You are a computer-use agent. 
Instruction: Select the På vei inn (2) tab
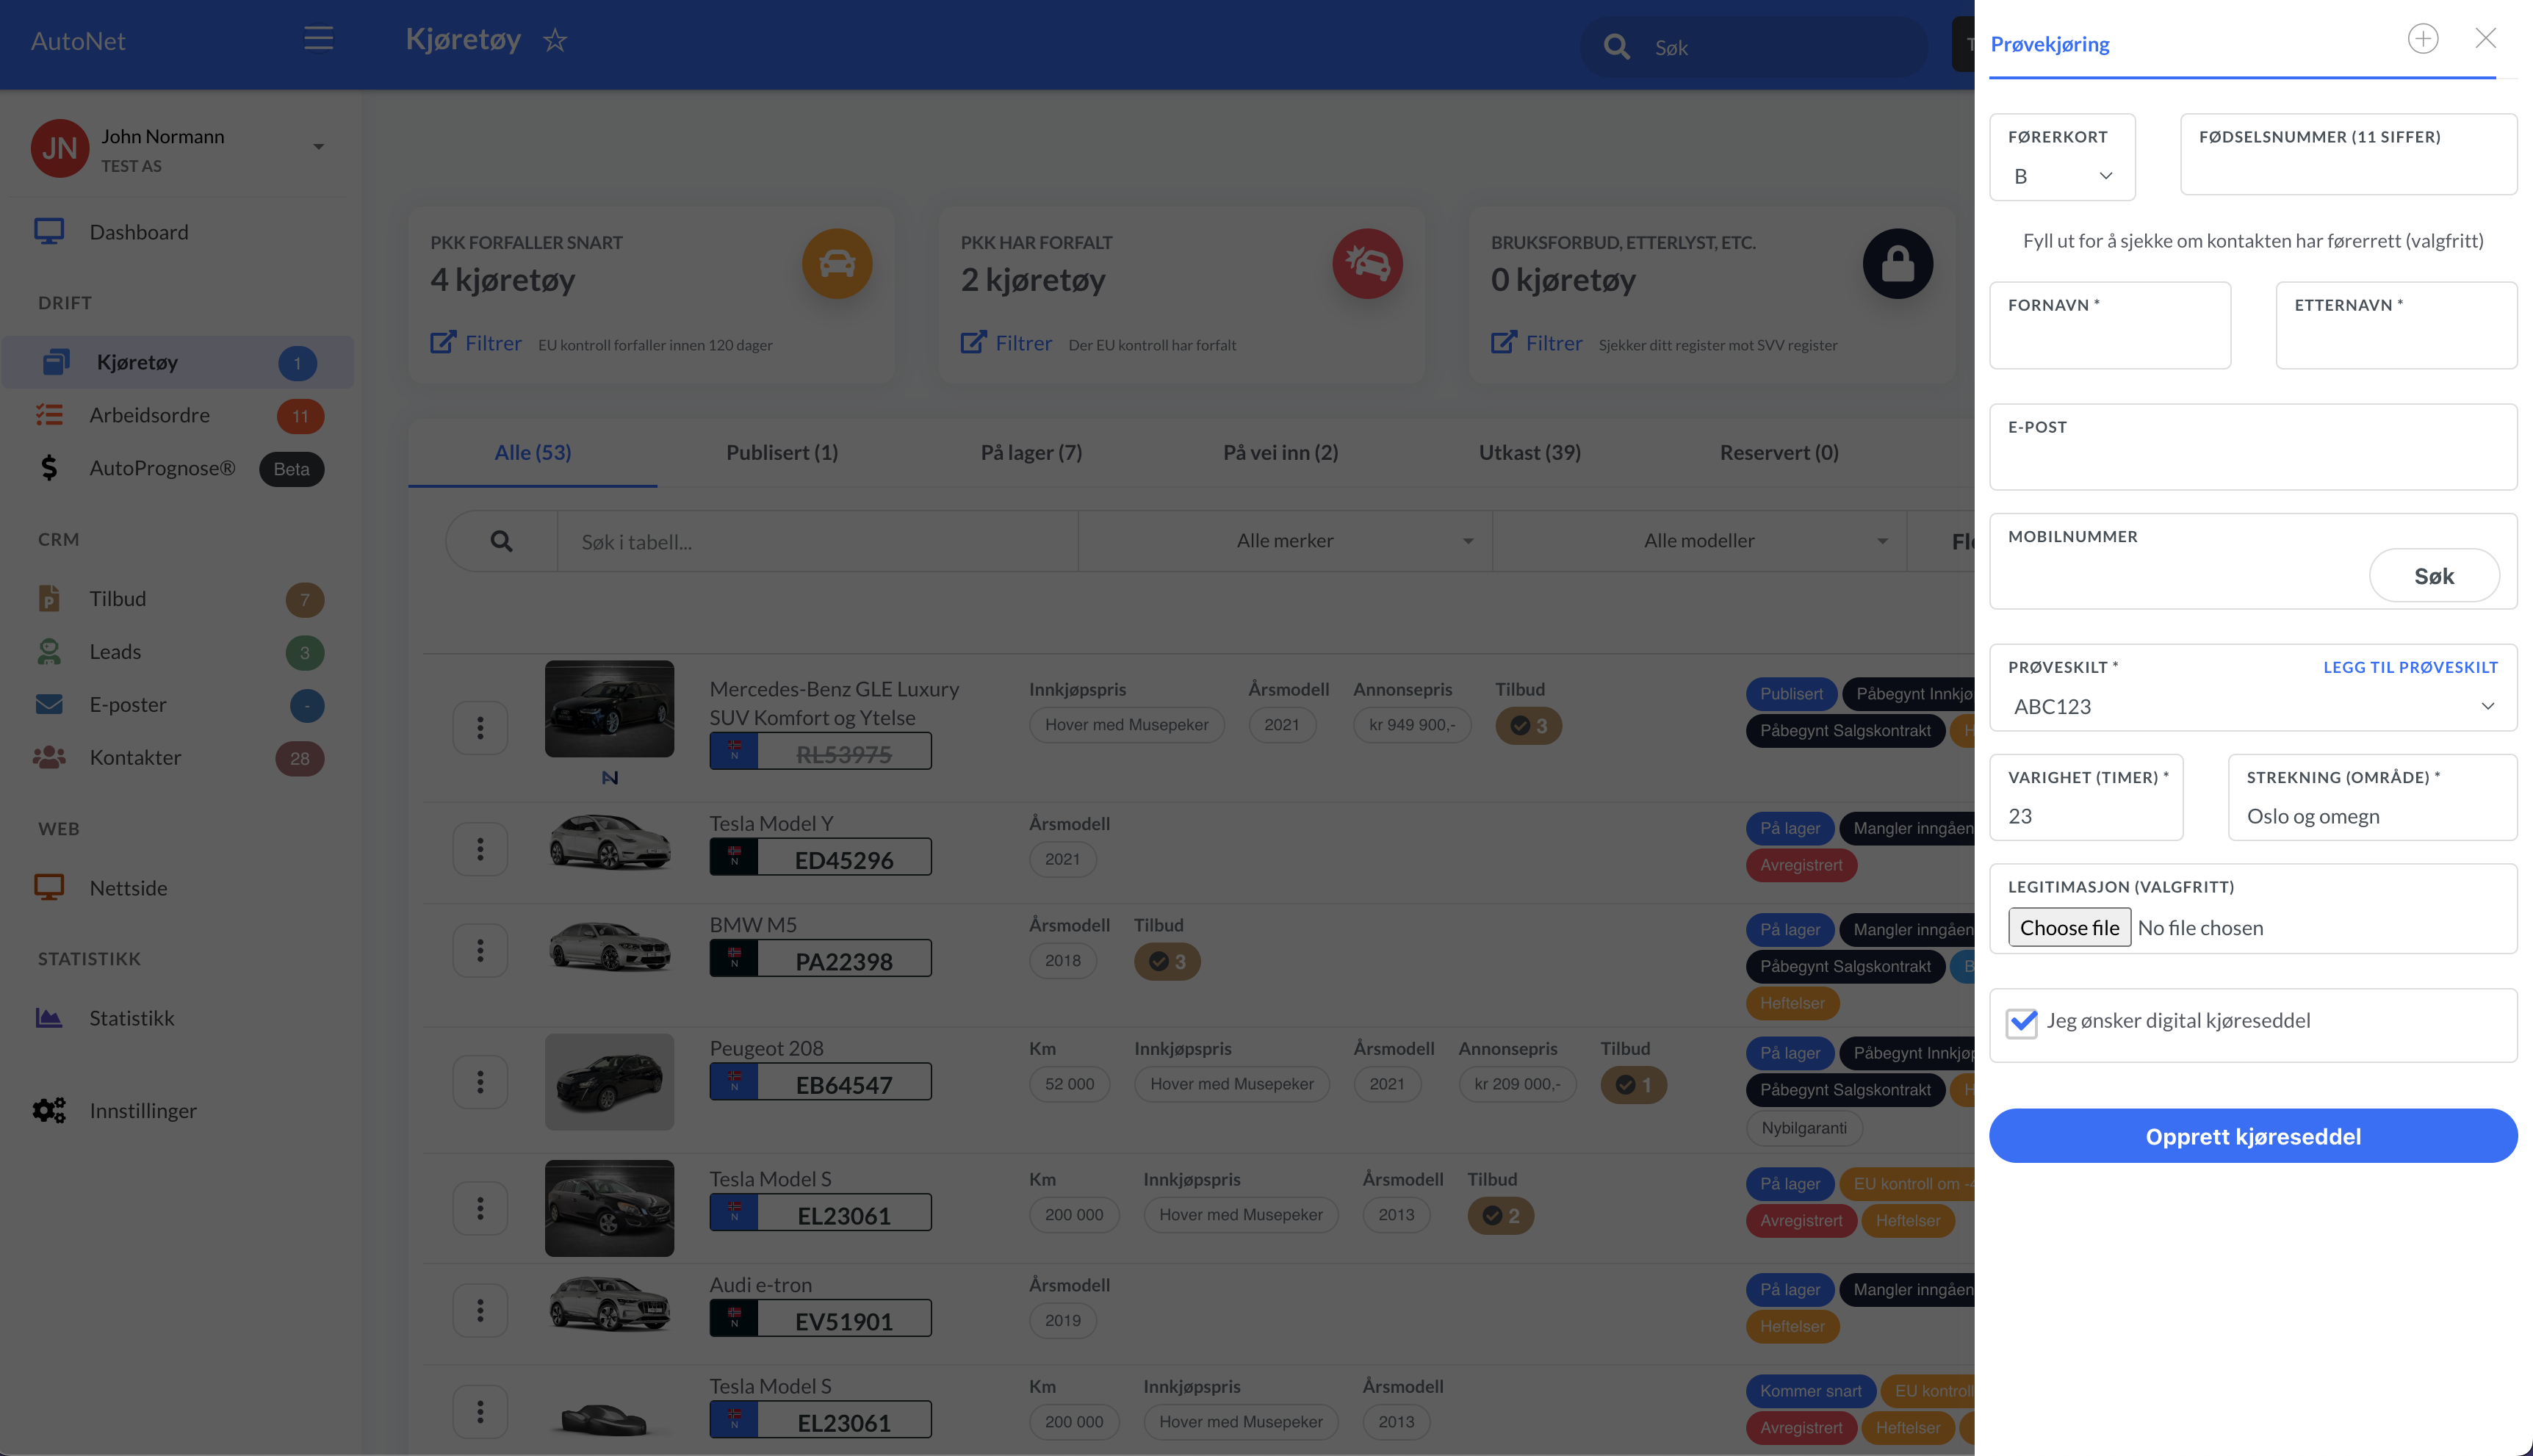[x=1280, y=452]
